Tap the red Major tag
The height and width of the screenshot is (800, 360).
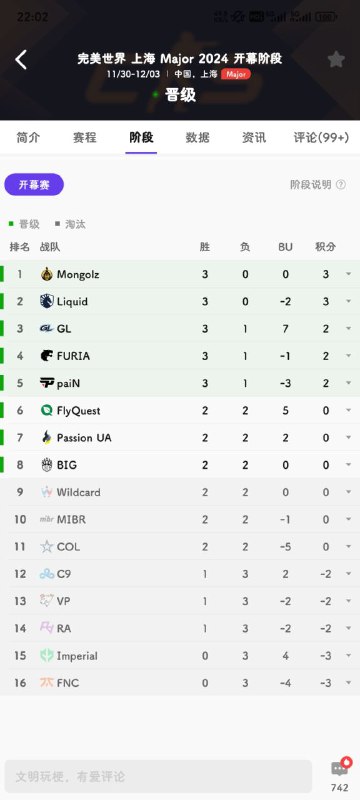point(236,74)
